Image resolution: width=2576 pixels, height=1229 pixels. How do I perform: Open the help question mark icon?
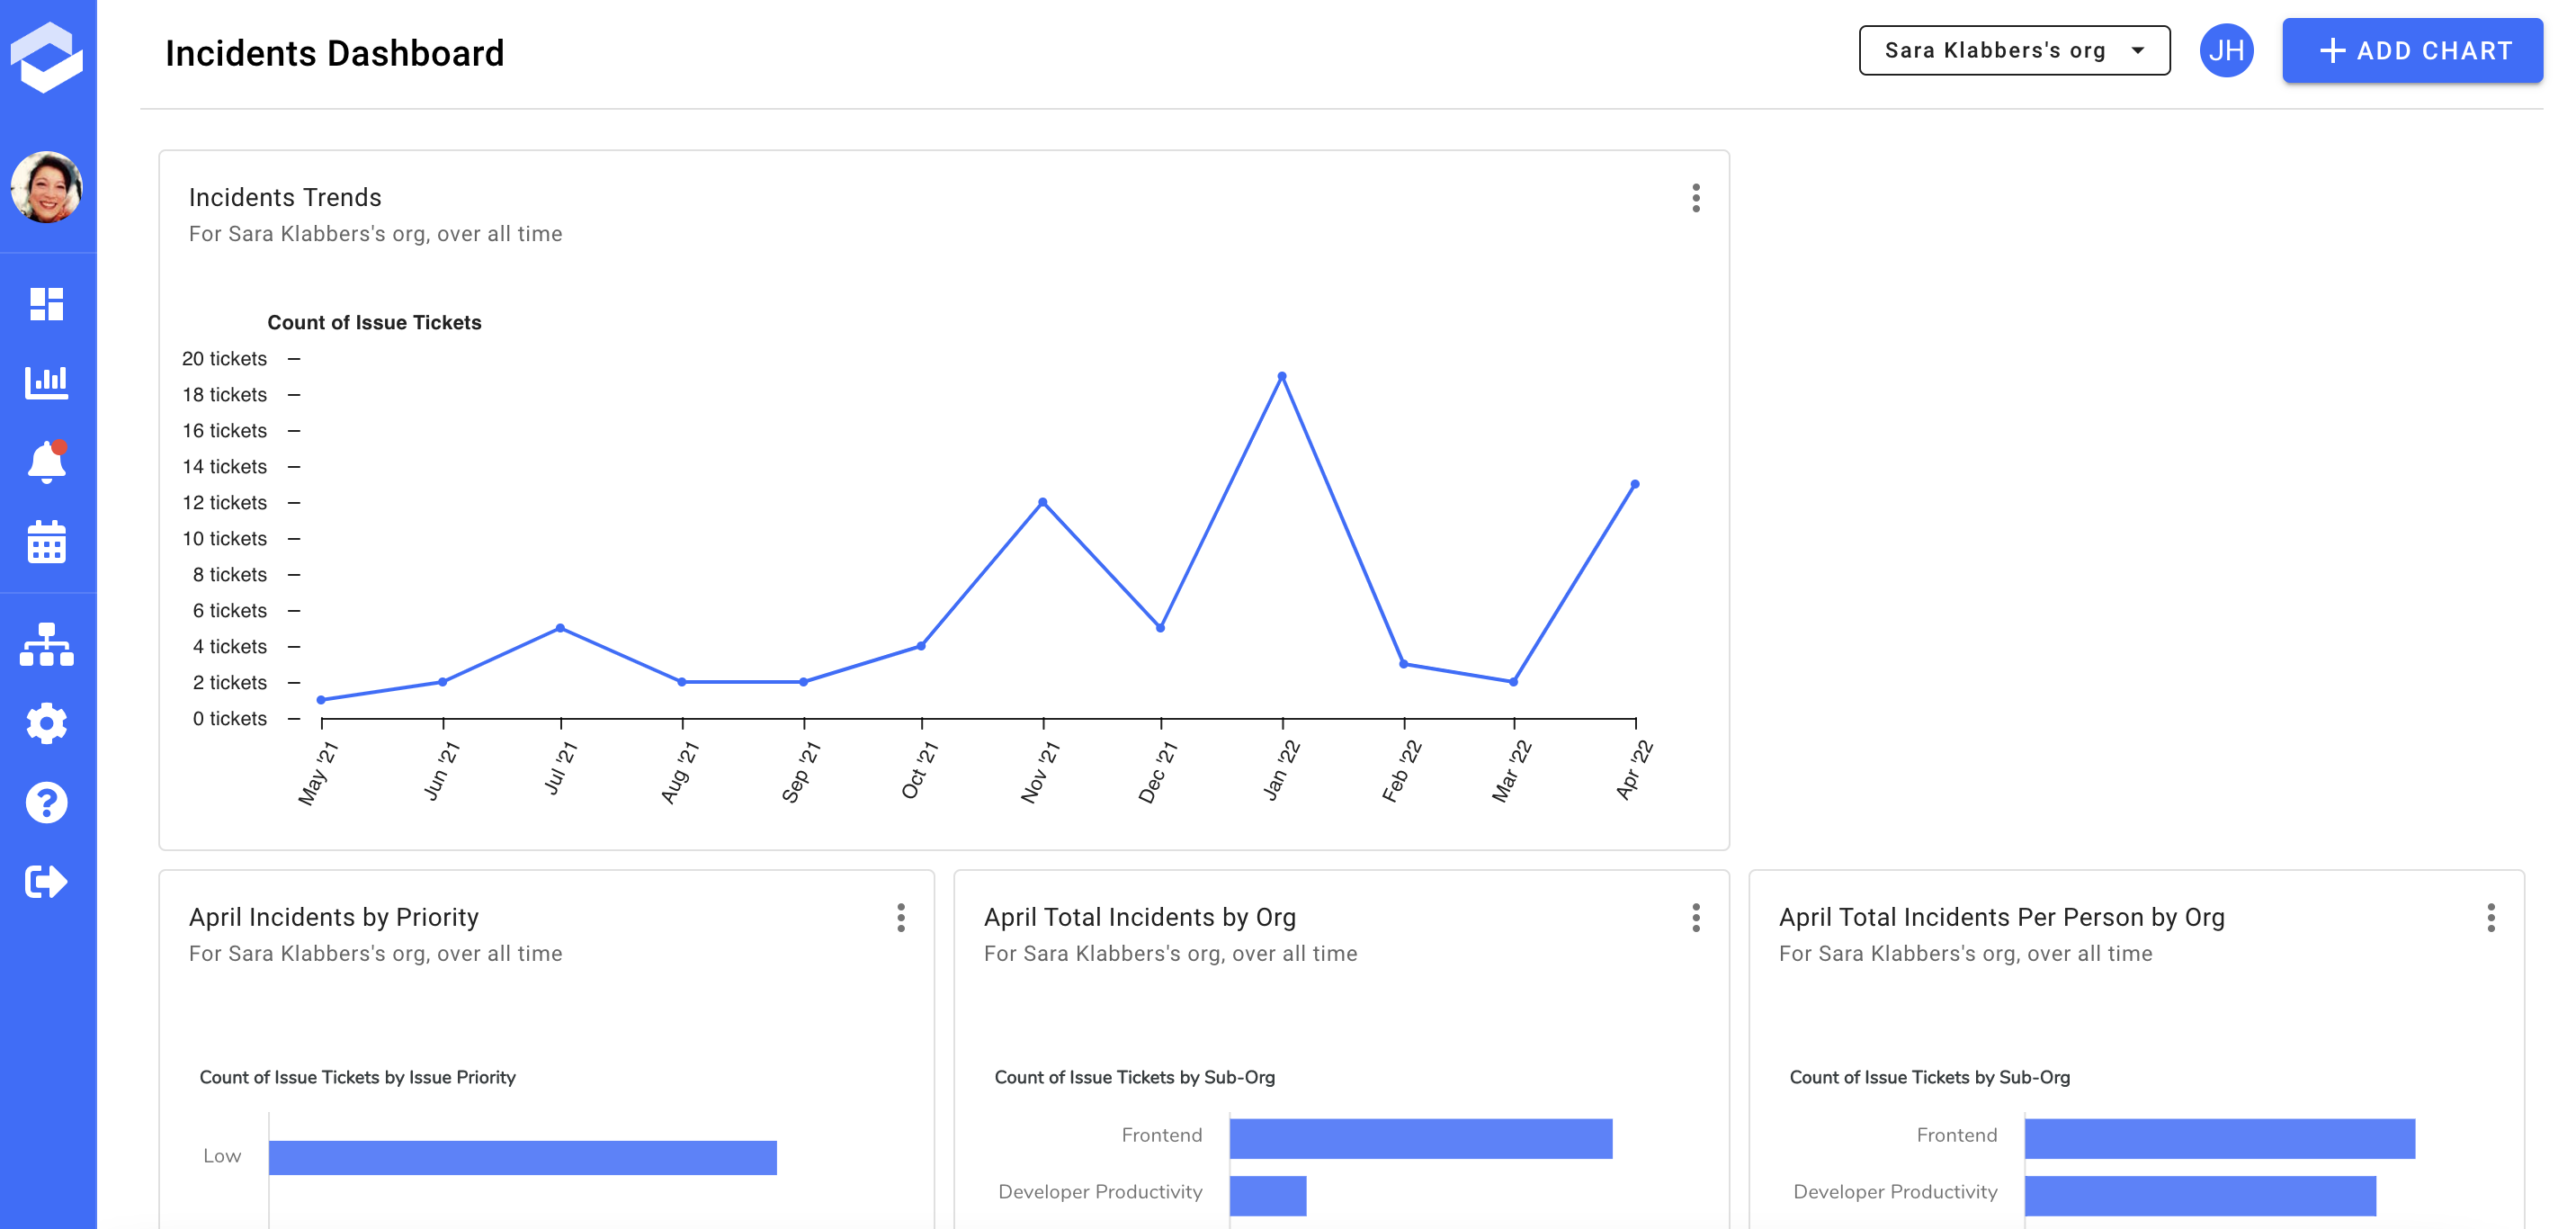(x=46, y=802)
